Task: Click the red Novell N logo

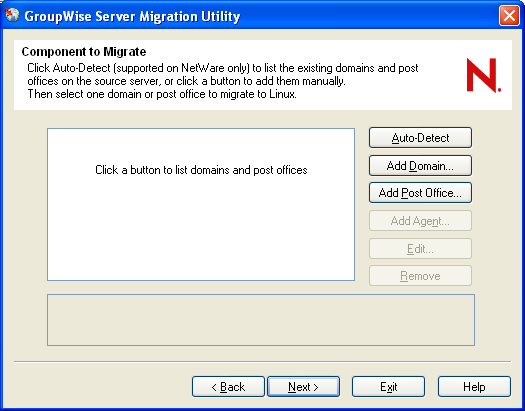Action: click(x=483, y=75)
